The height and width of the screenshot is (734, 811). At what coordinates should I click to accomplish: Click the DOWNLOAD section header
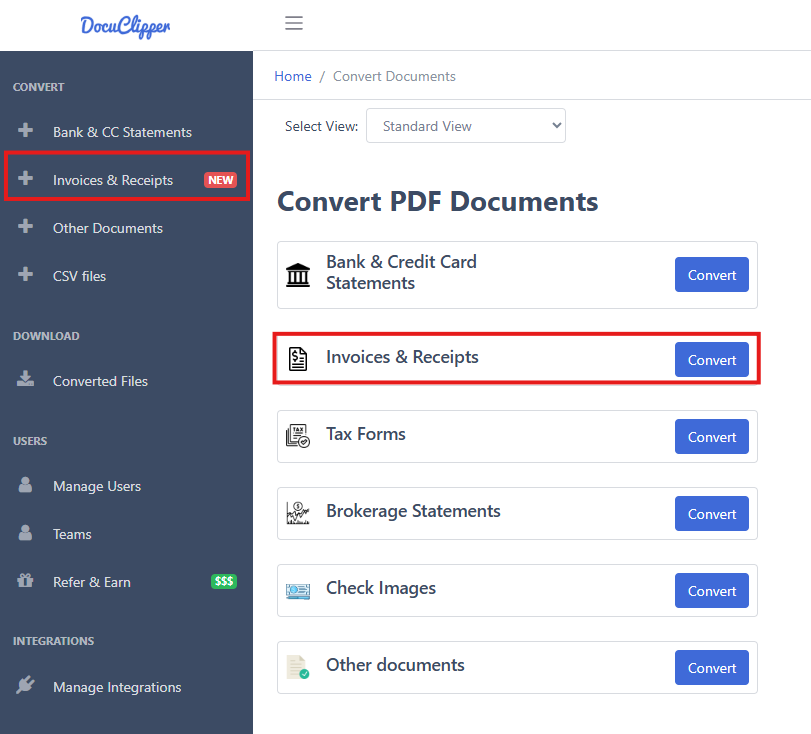(46, 336)
